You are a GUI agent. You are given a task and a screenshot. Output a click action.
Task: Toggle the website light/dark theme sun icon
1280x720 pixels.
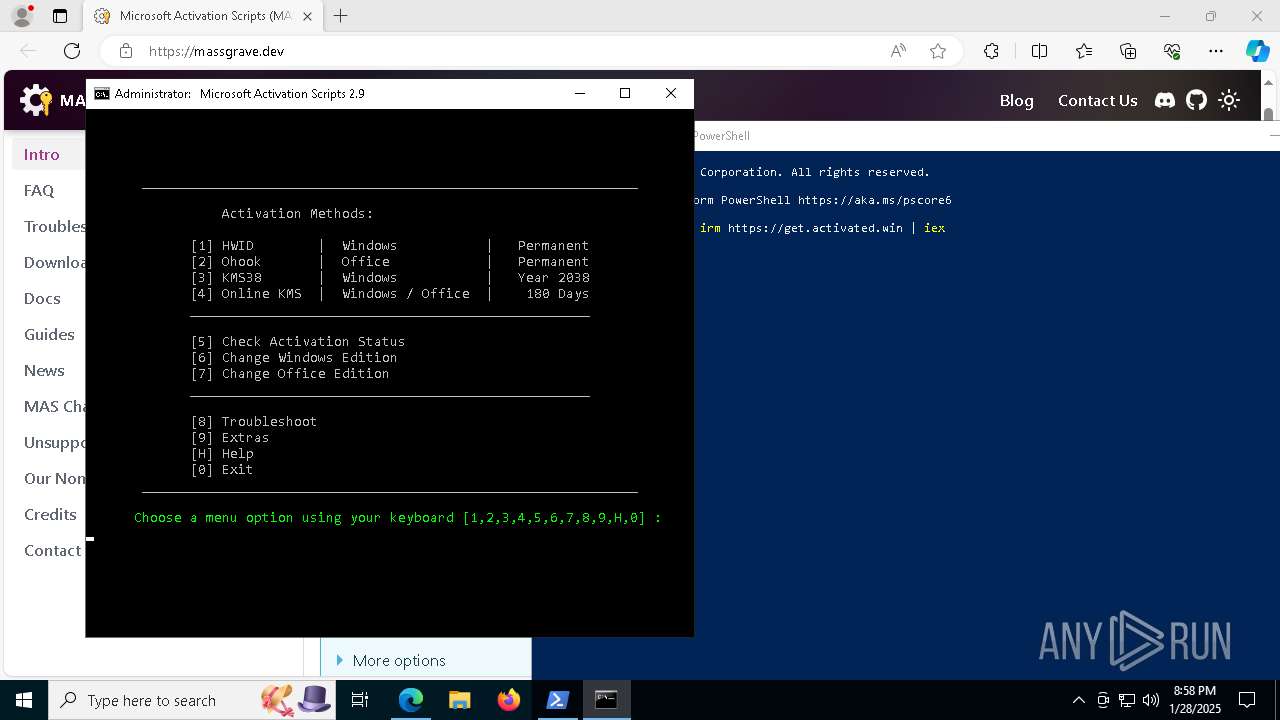click(1229, 100)
